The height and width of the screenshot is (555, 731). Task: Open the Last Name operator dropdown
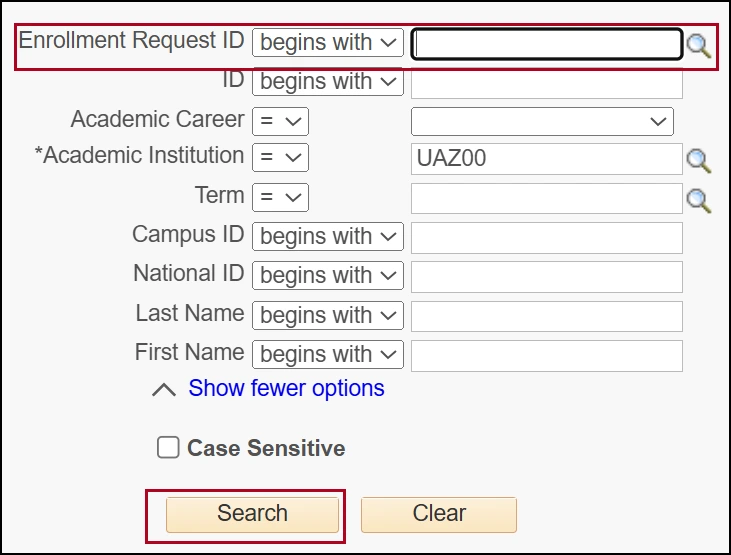coord(328,316)
